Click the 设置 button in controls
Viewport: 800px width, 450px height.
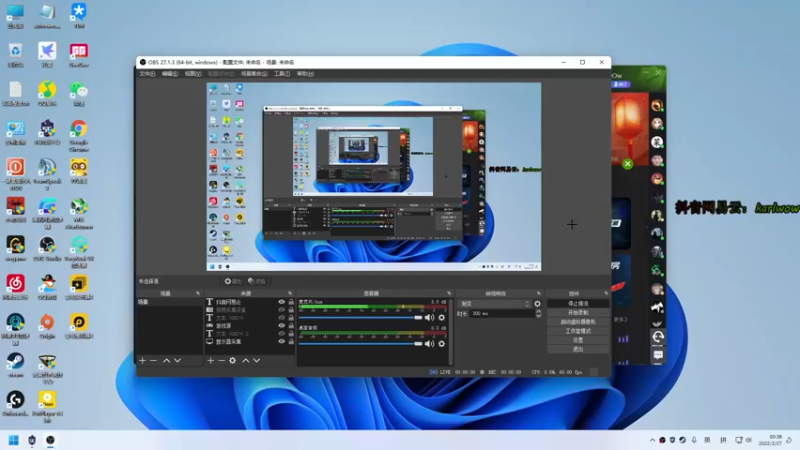coord(578,340)
